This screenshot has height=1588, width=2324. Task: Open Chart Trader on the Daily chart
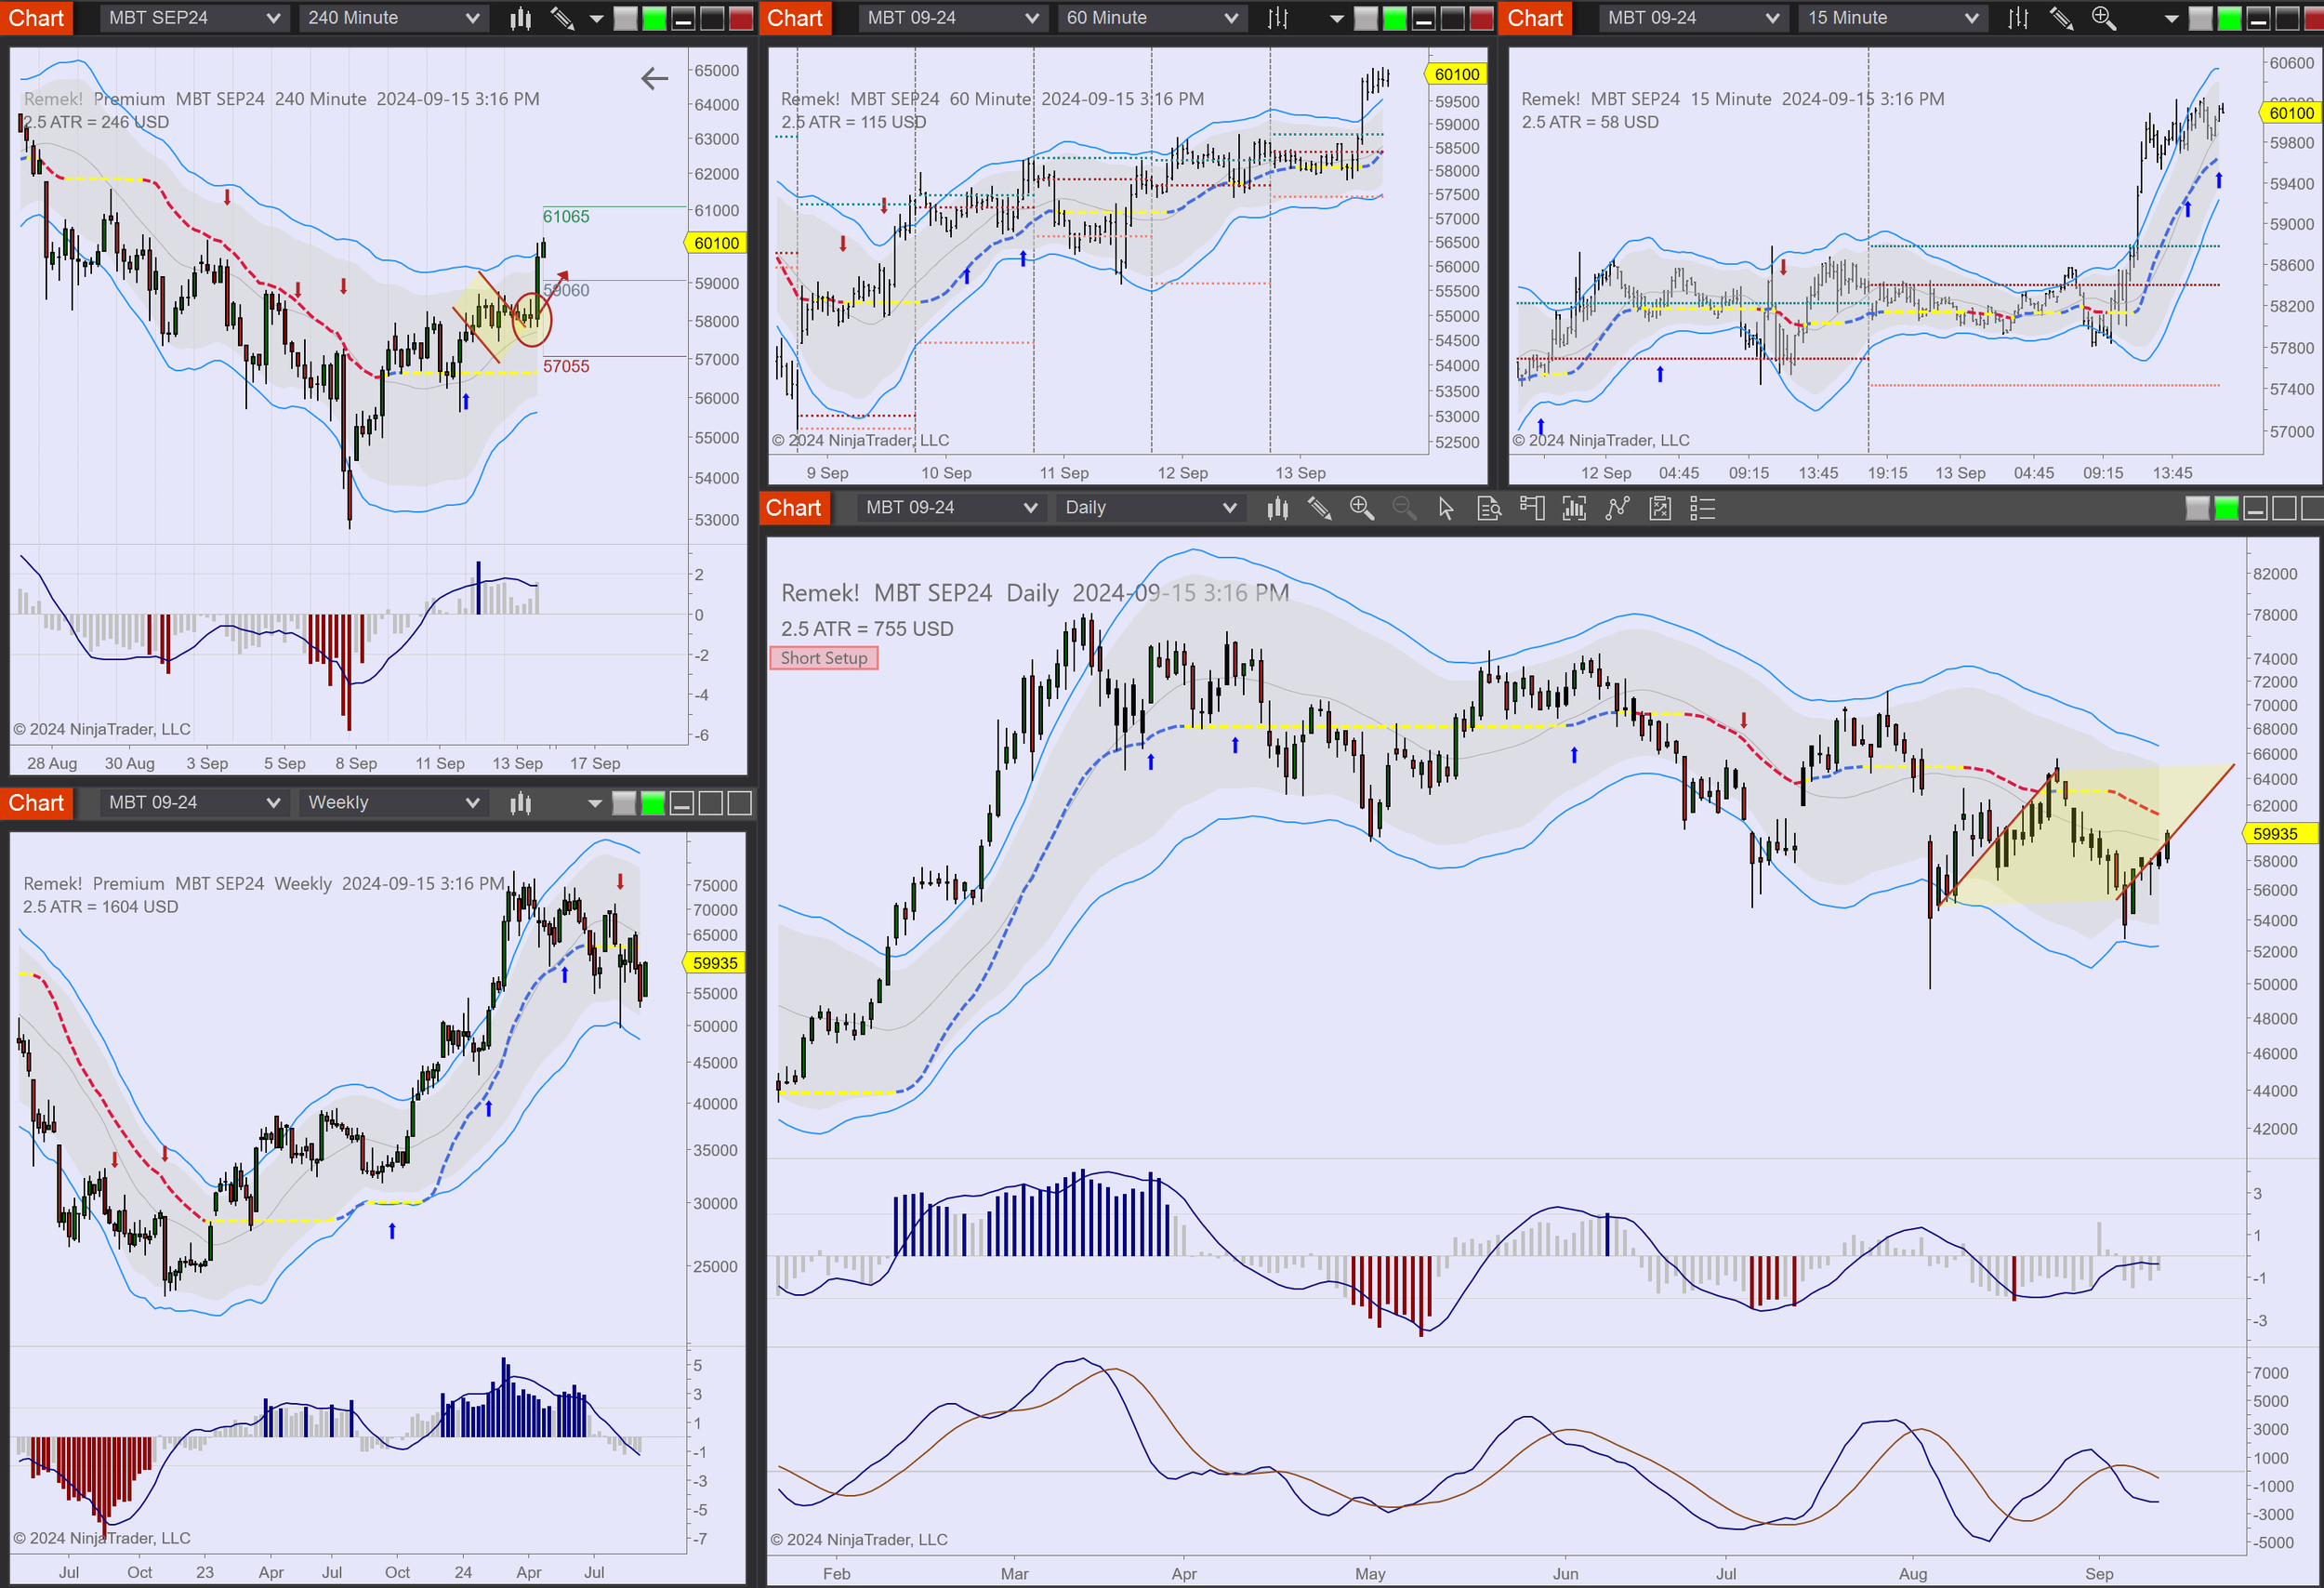tap(1532, 509)
